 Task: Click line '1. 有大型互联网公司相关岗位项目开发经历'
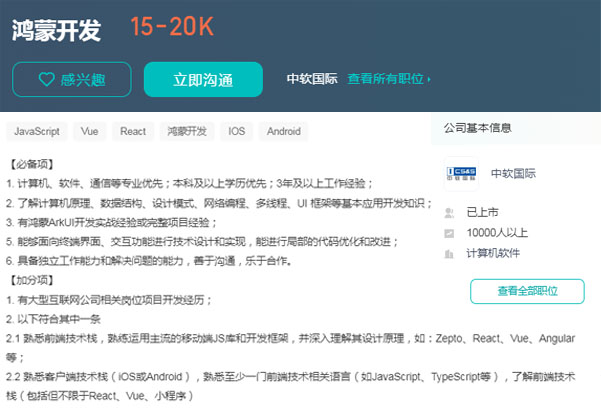(x=109, y=300)
